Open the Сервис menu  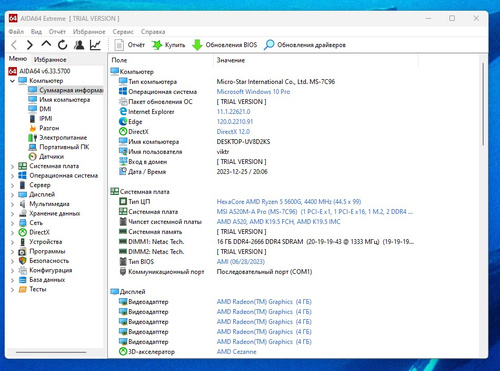[x=123, y=32]
